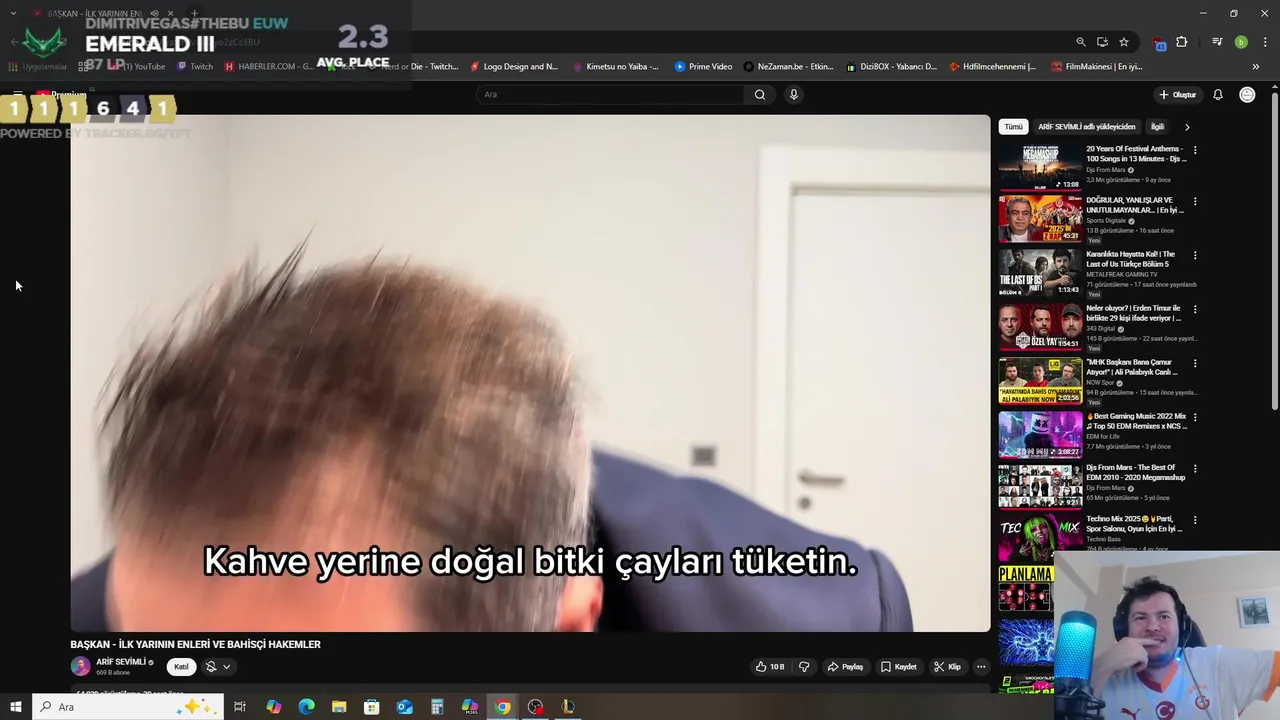Image resolution: width=1280 pixels, height=720 pixels.
Task: Show hidden bookmarks with the chevron
Action: pos(1255,67)
